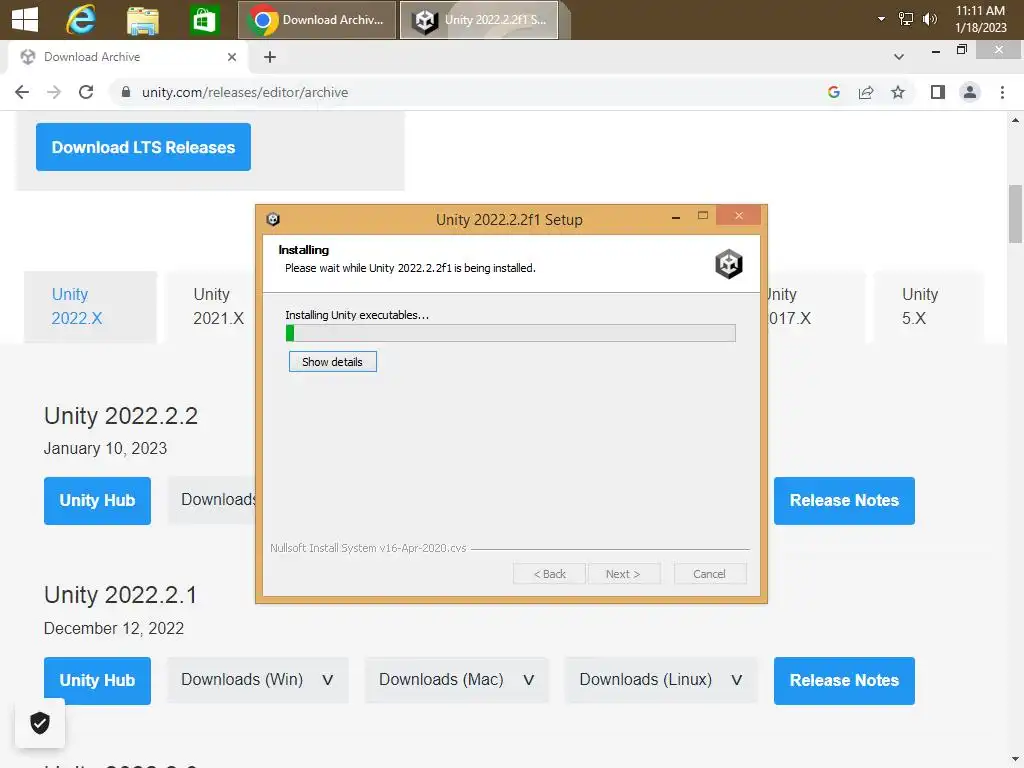Click Cancel in the Unity Setup dialog
Viewport: 1024px width, 768px height.
[x=709, y=574]
